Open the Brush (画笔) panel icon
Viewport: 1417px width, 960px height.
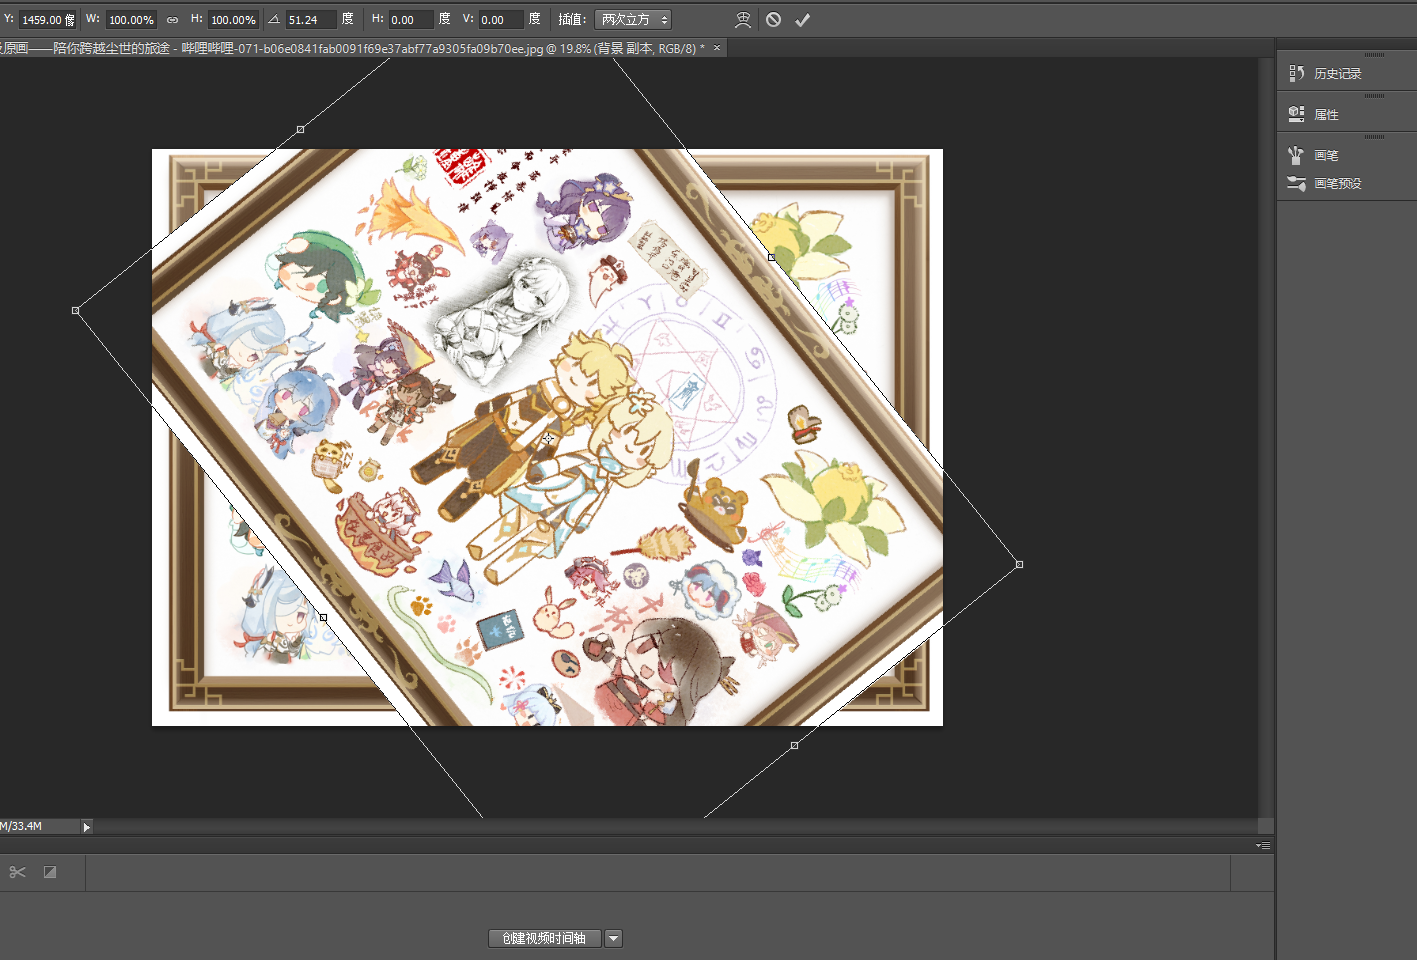pyautogui.click(x=1296, y=155)
